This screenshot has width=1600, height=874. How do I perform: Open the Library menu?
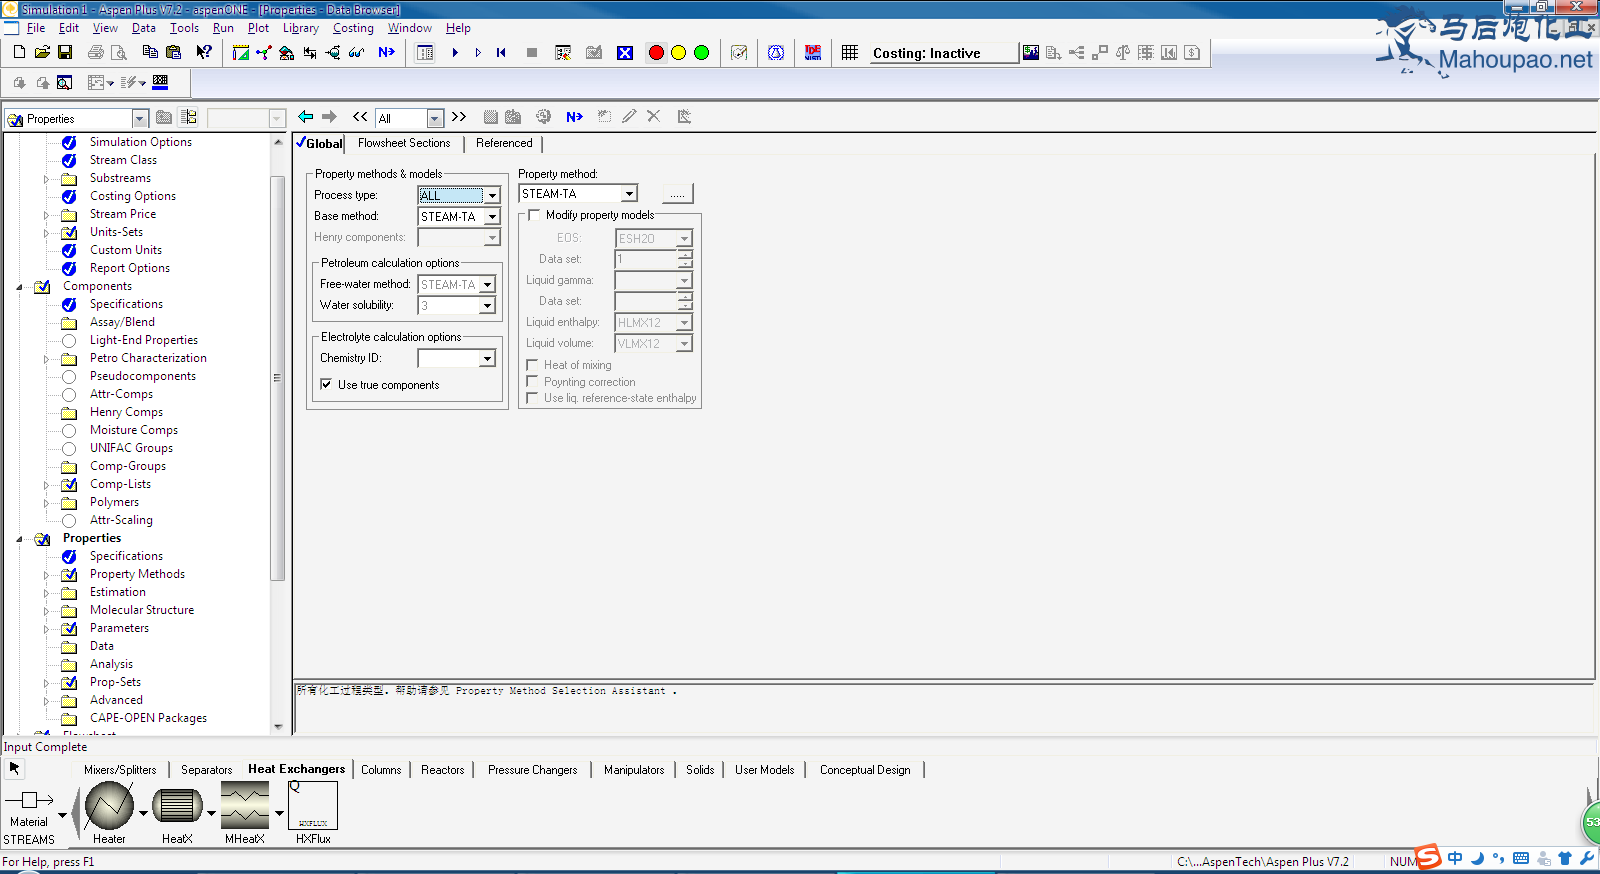(300, 28)
